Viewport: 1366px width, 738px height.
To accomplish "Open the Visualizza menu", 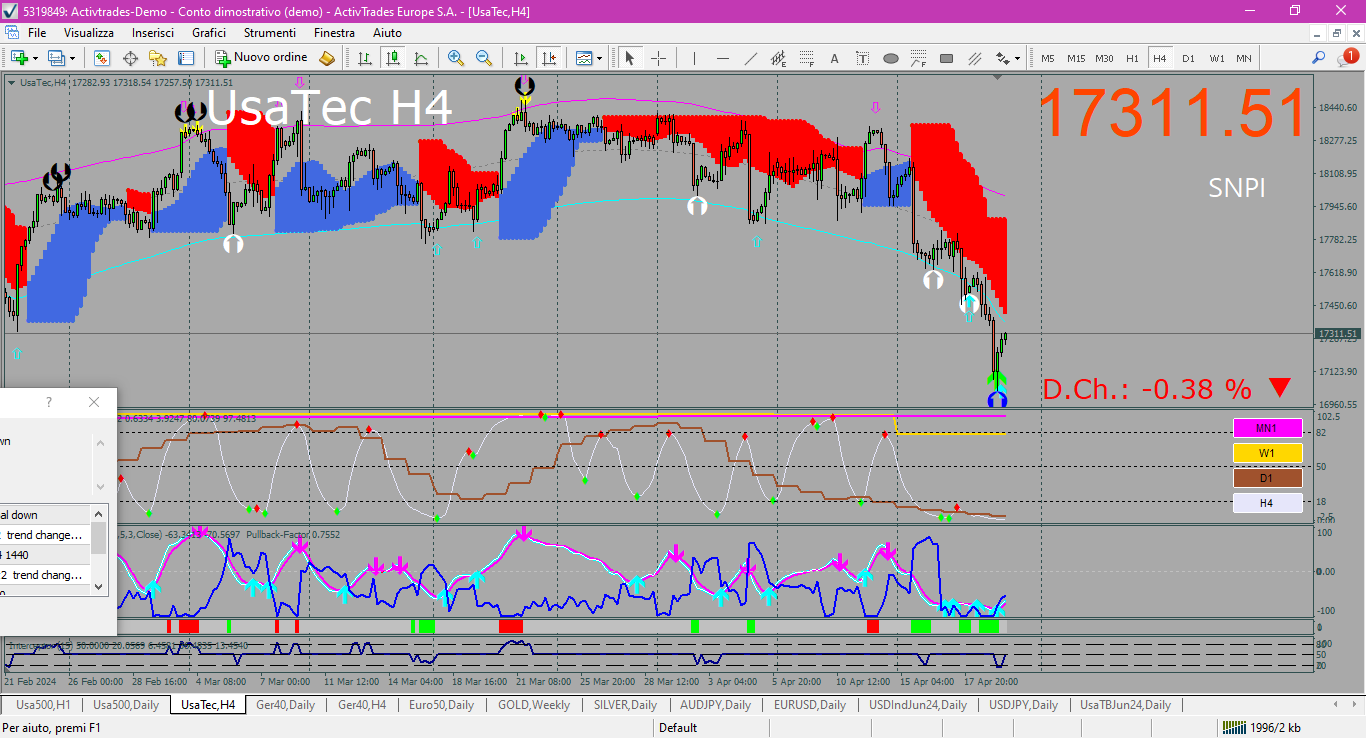I will click(89, 33).
